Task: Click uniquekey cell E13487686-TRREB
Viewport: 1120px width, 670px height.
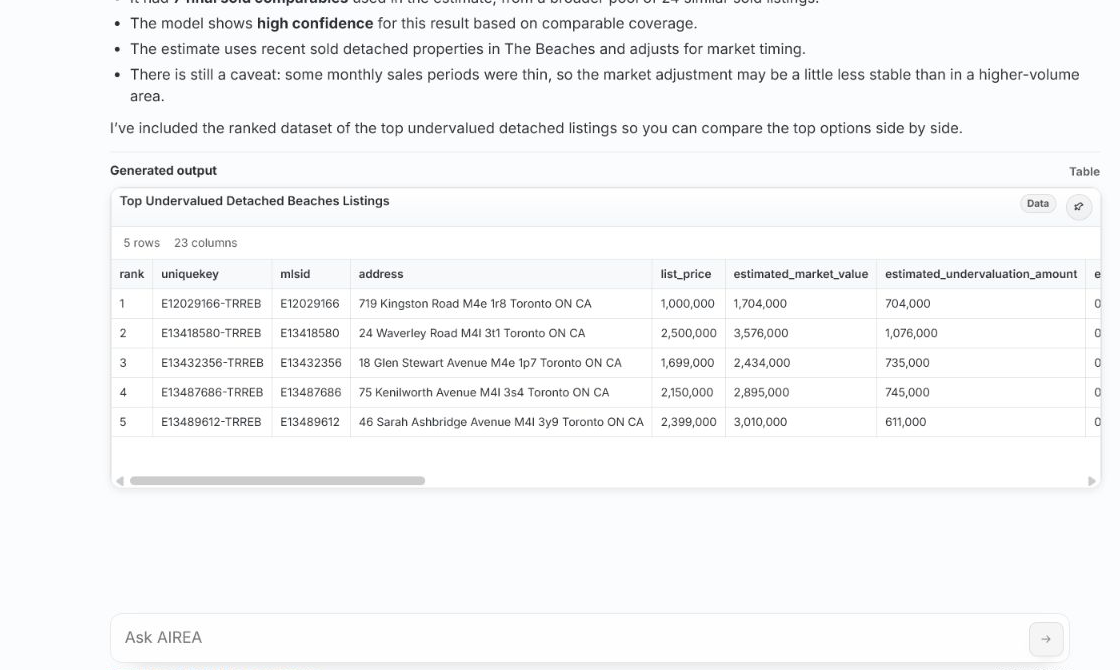Action: click(x=212, y=392)
